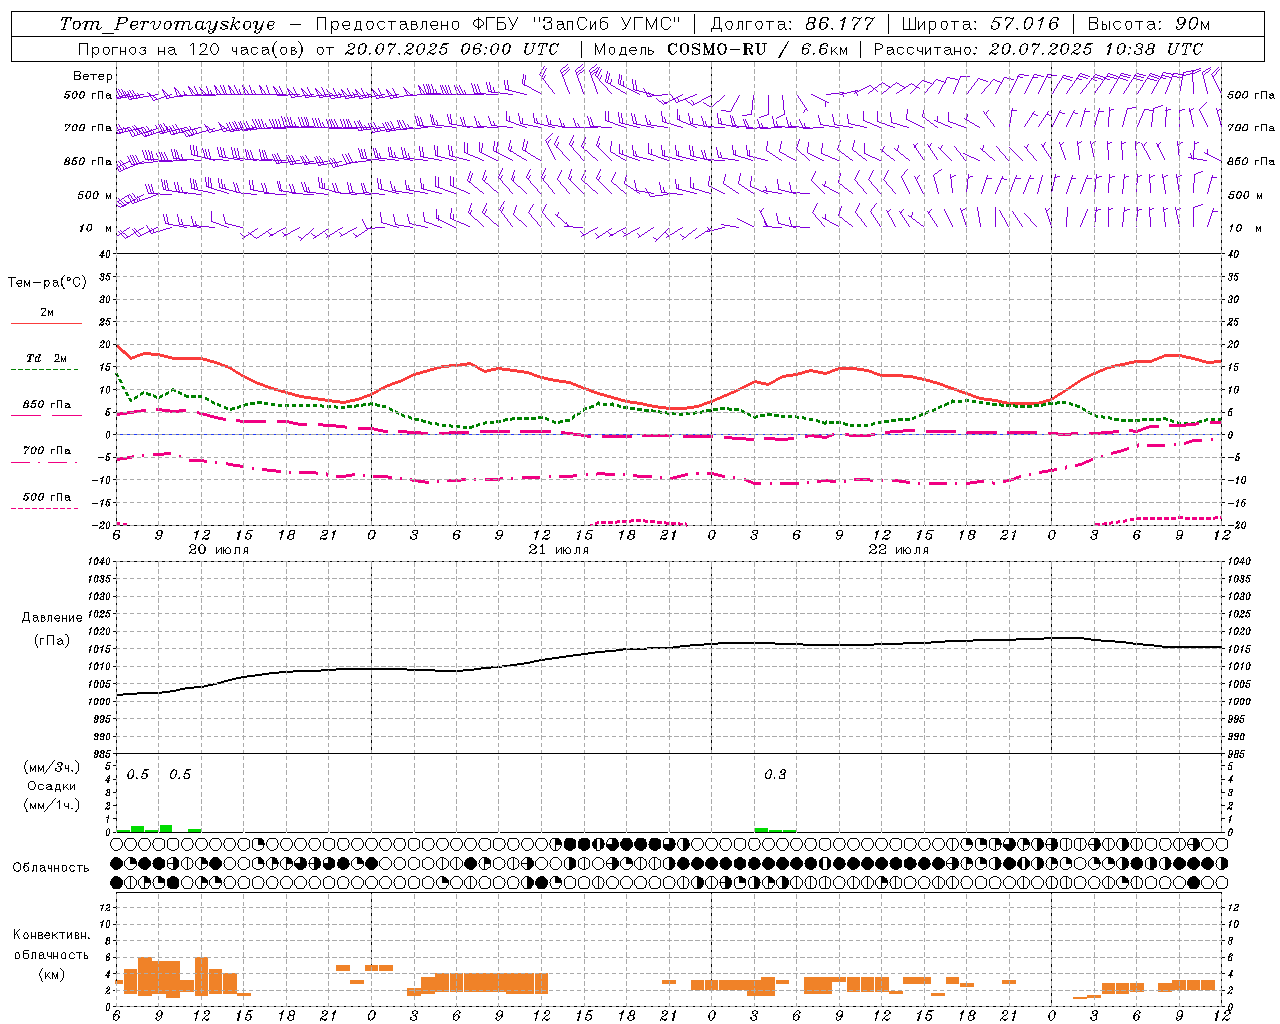Click the red solid line sample under 2м
The width and height of the screenshot is (1280, 1024).
pos(46,323)
